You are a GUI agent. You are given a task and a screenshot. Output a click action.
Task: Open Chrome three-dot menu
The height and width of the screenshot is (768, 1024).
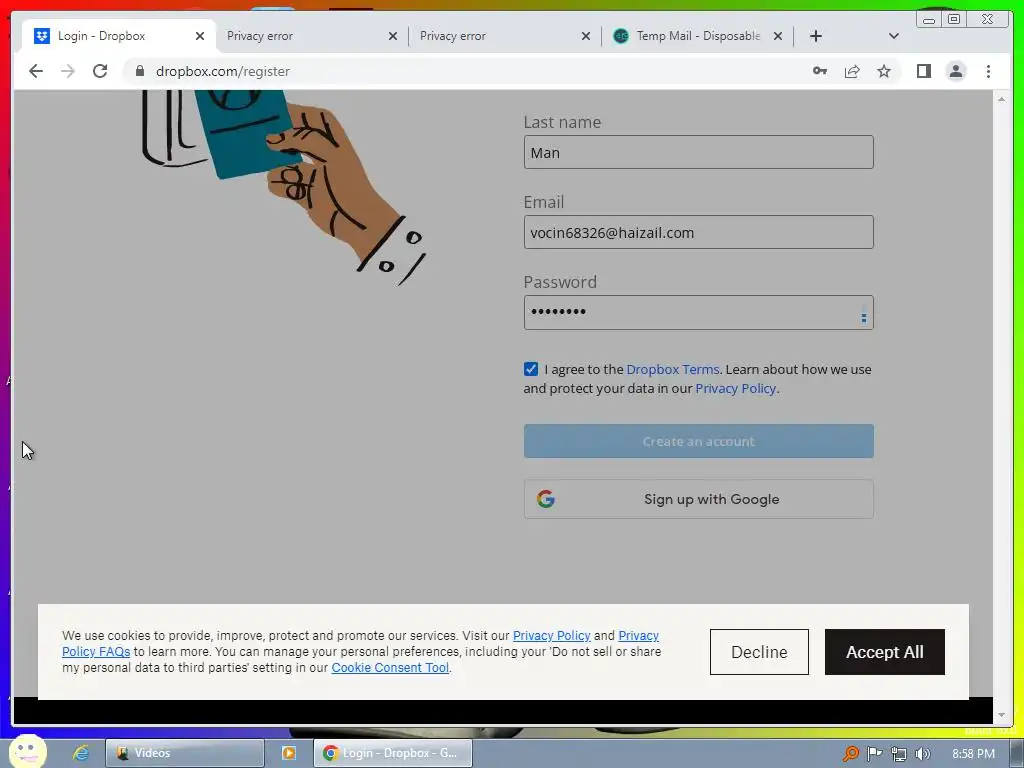[988, 71]
